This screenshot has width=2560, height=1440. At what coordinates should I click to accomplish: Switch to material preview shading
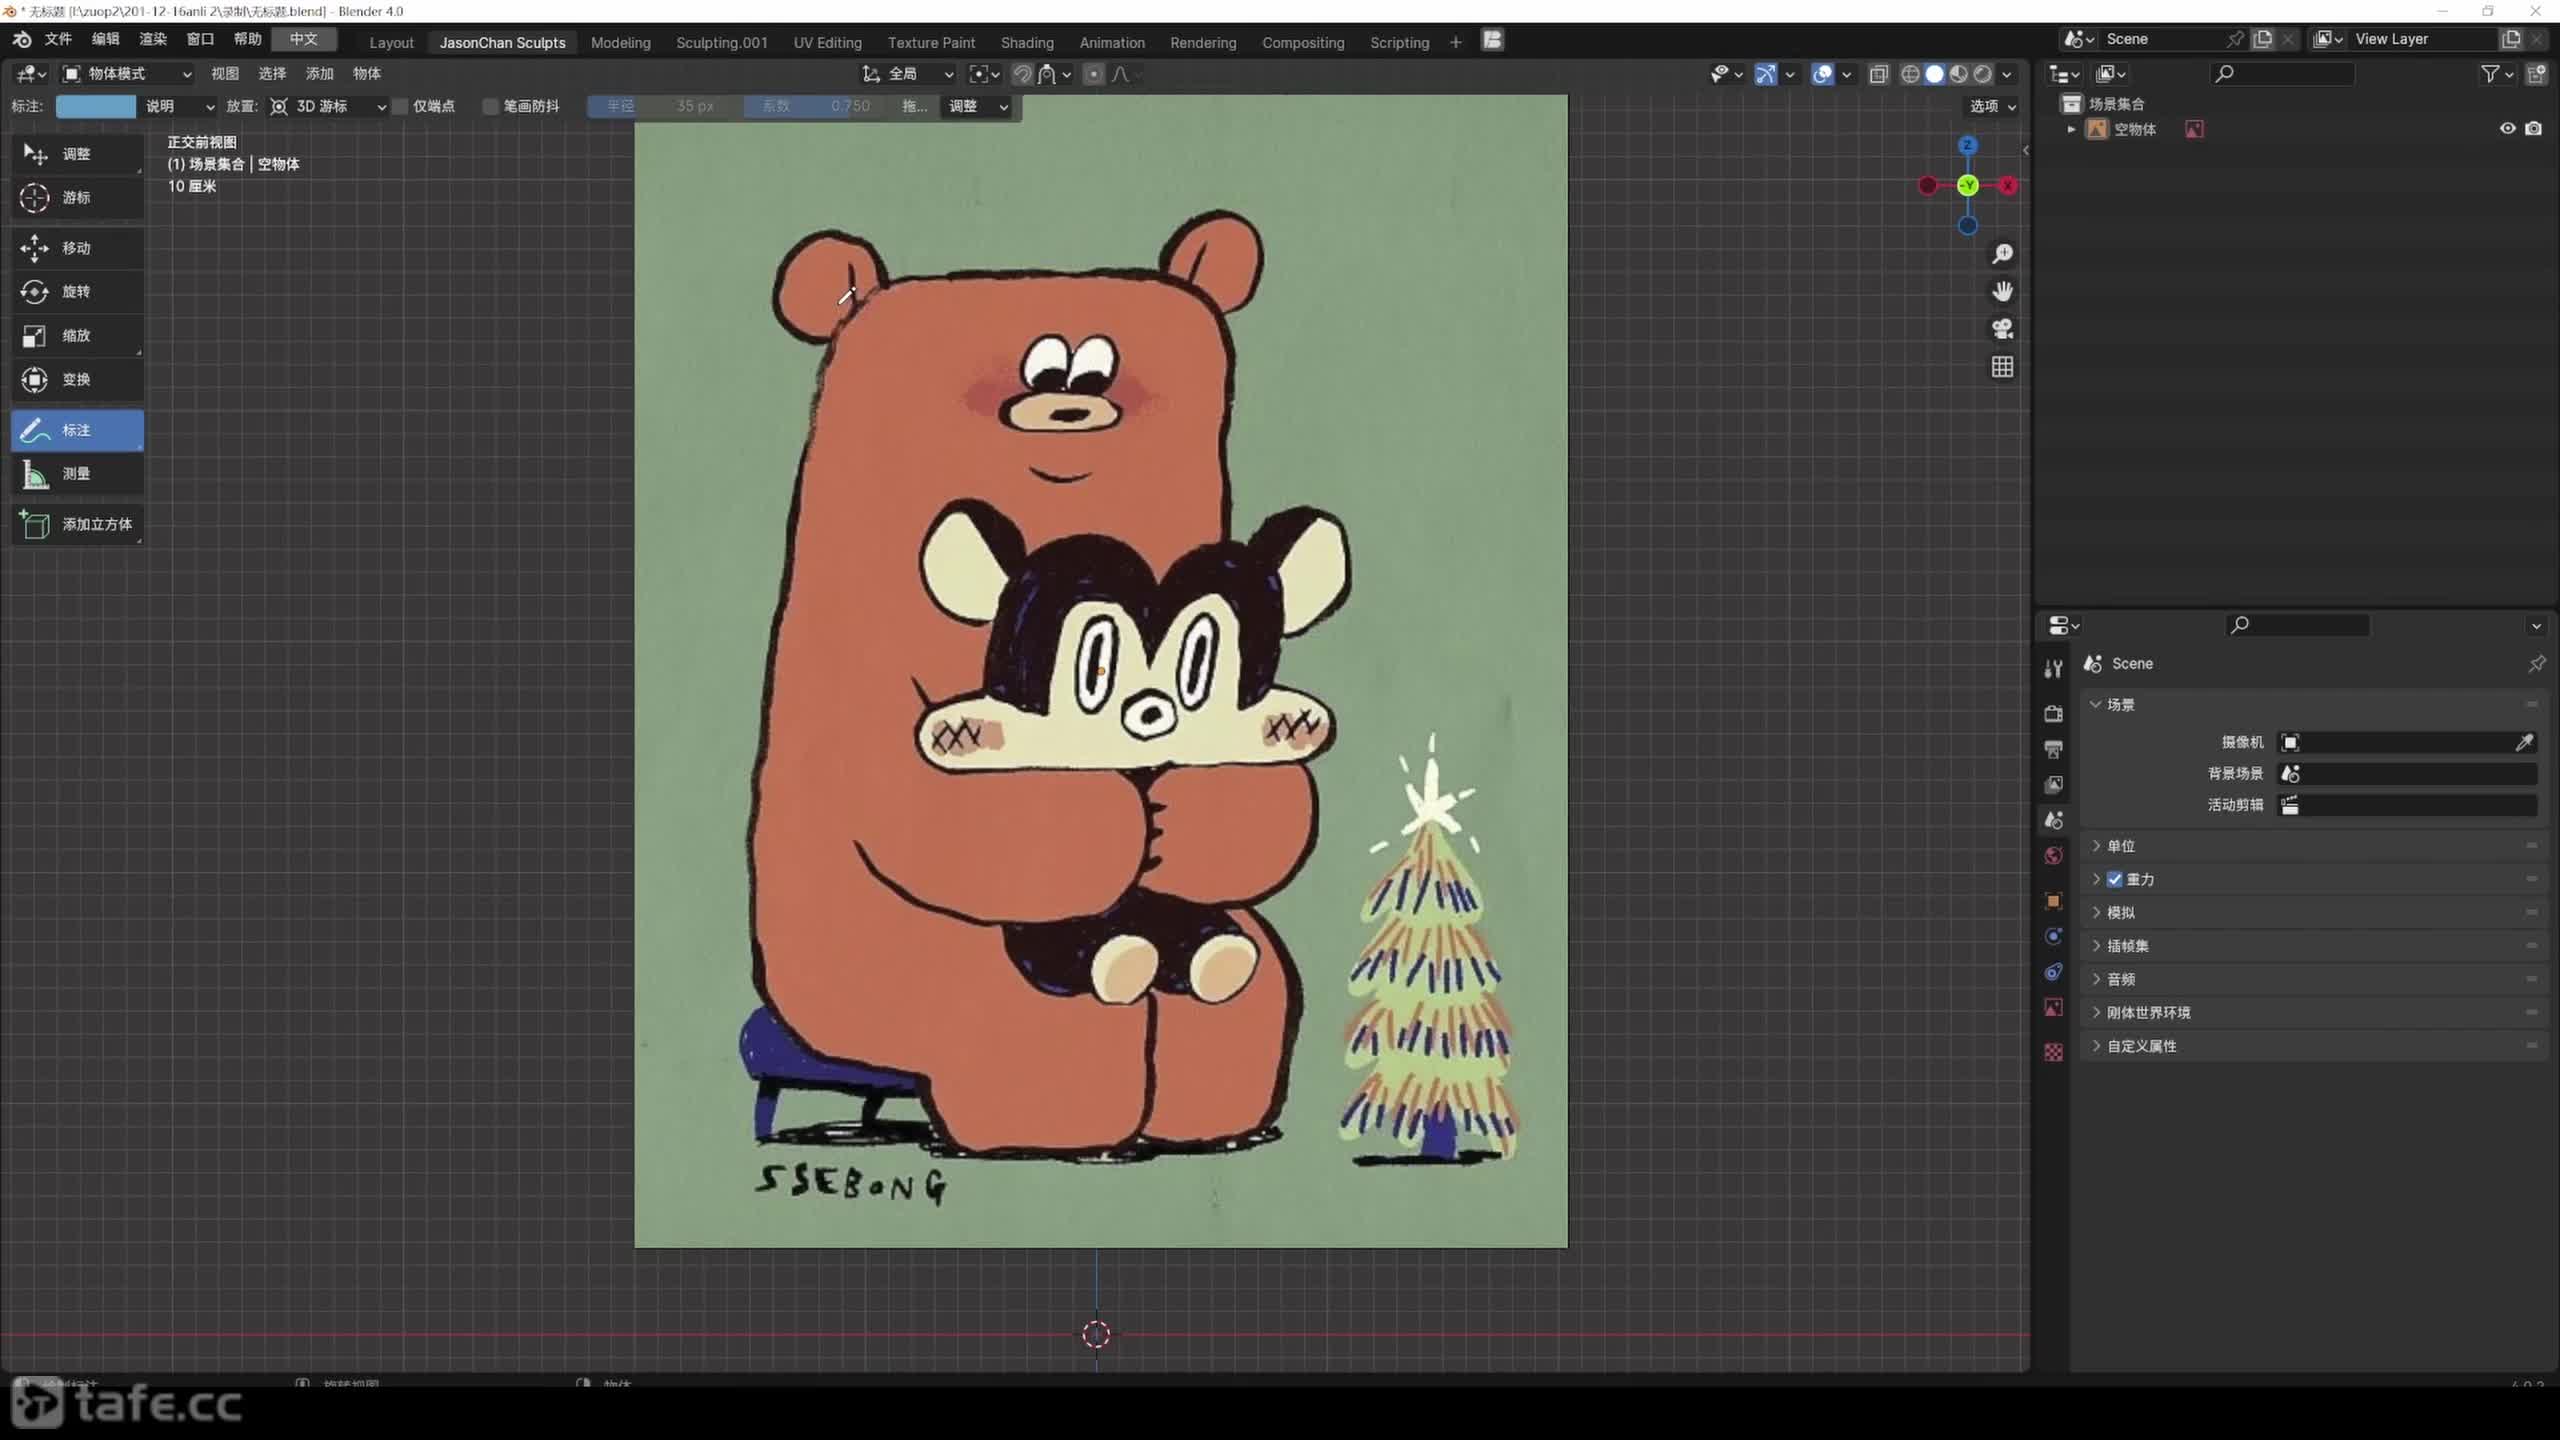(x=1959, y=74)
